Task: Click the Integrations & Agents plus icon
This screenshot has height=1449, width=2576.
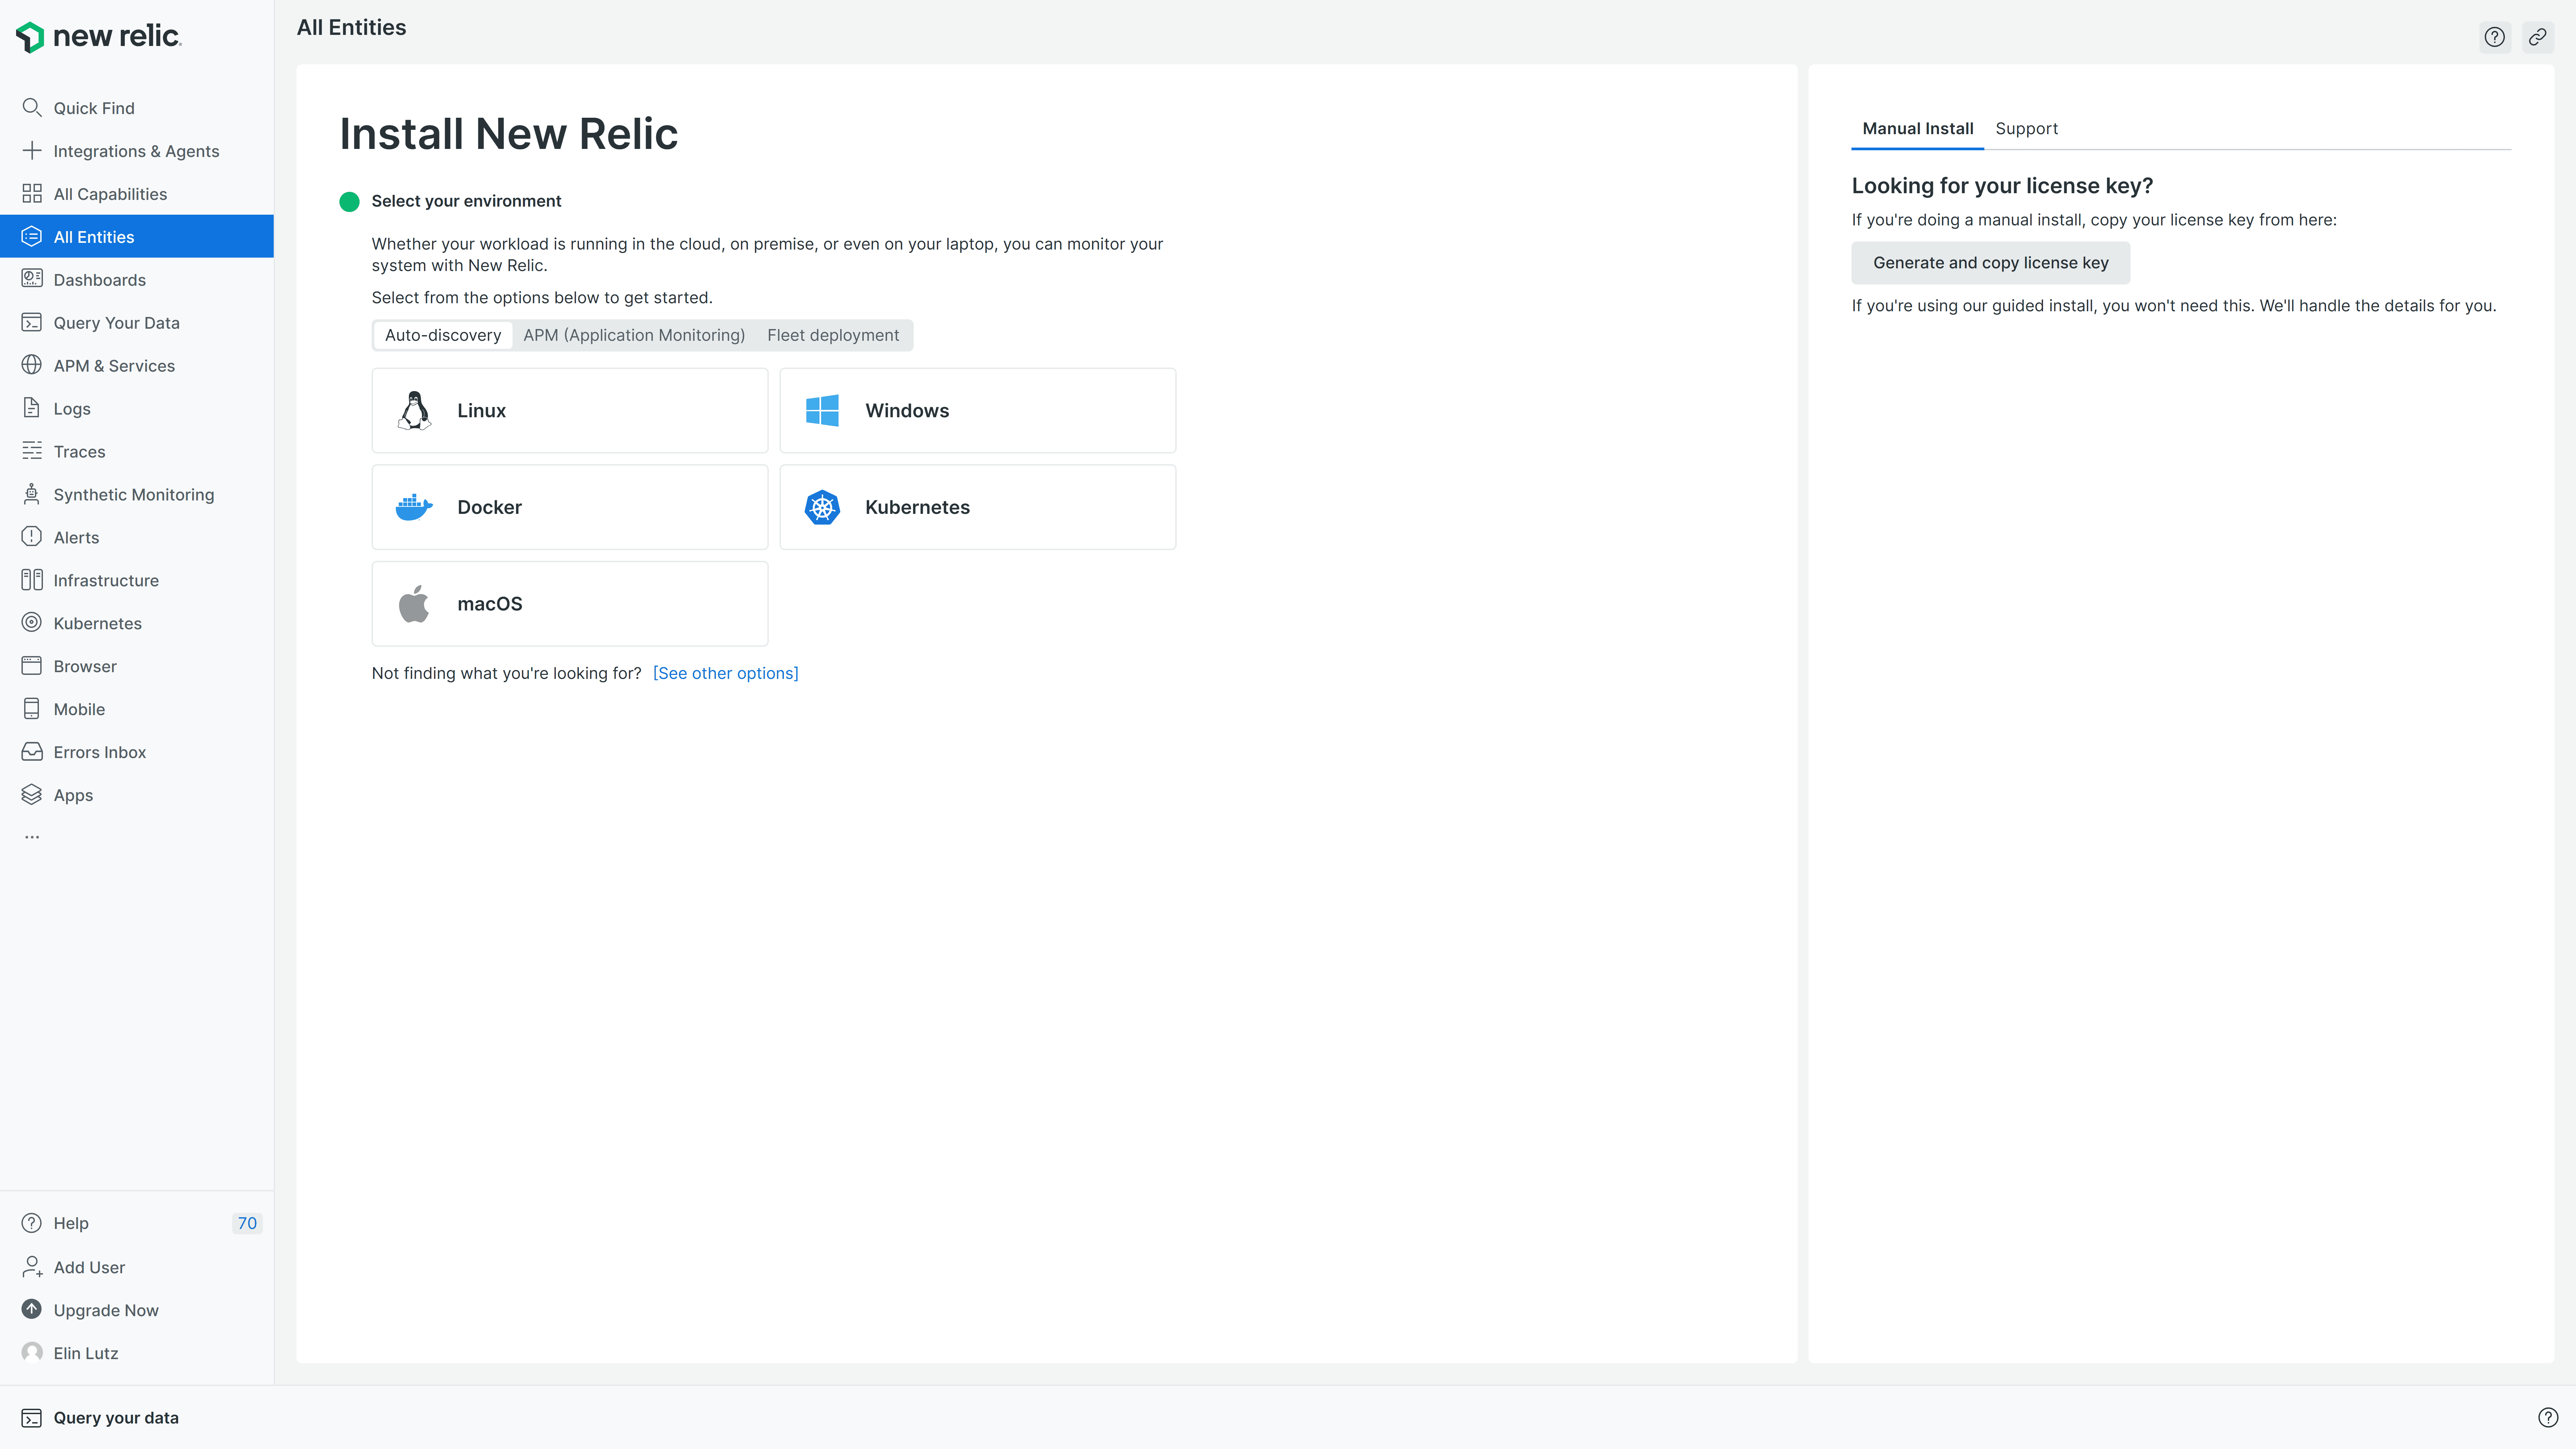Action: pos(32,151)
